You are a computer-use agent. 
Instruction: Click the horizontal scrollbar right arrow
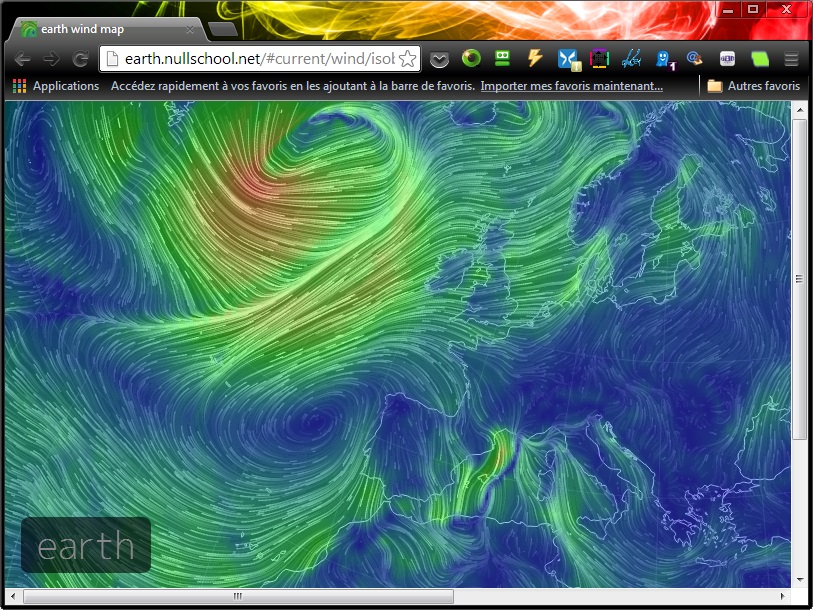783,597
